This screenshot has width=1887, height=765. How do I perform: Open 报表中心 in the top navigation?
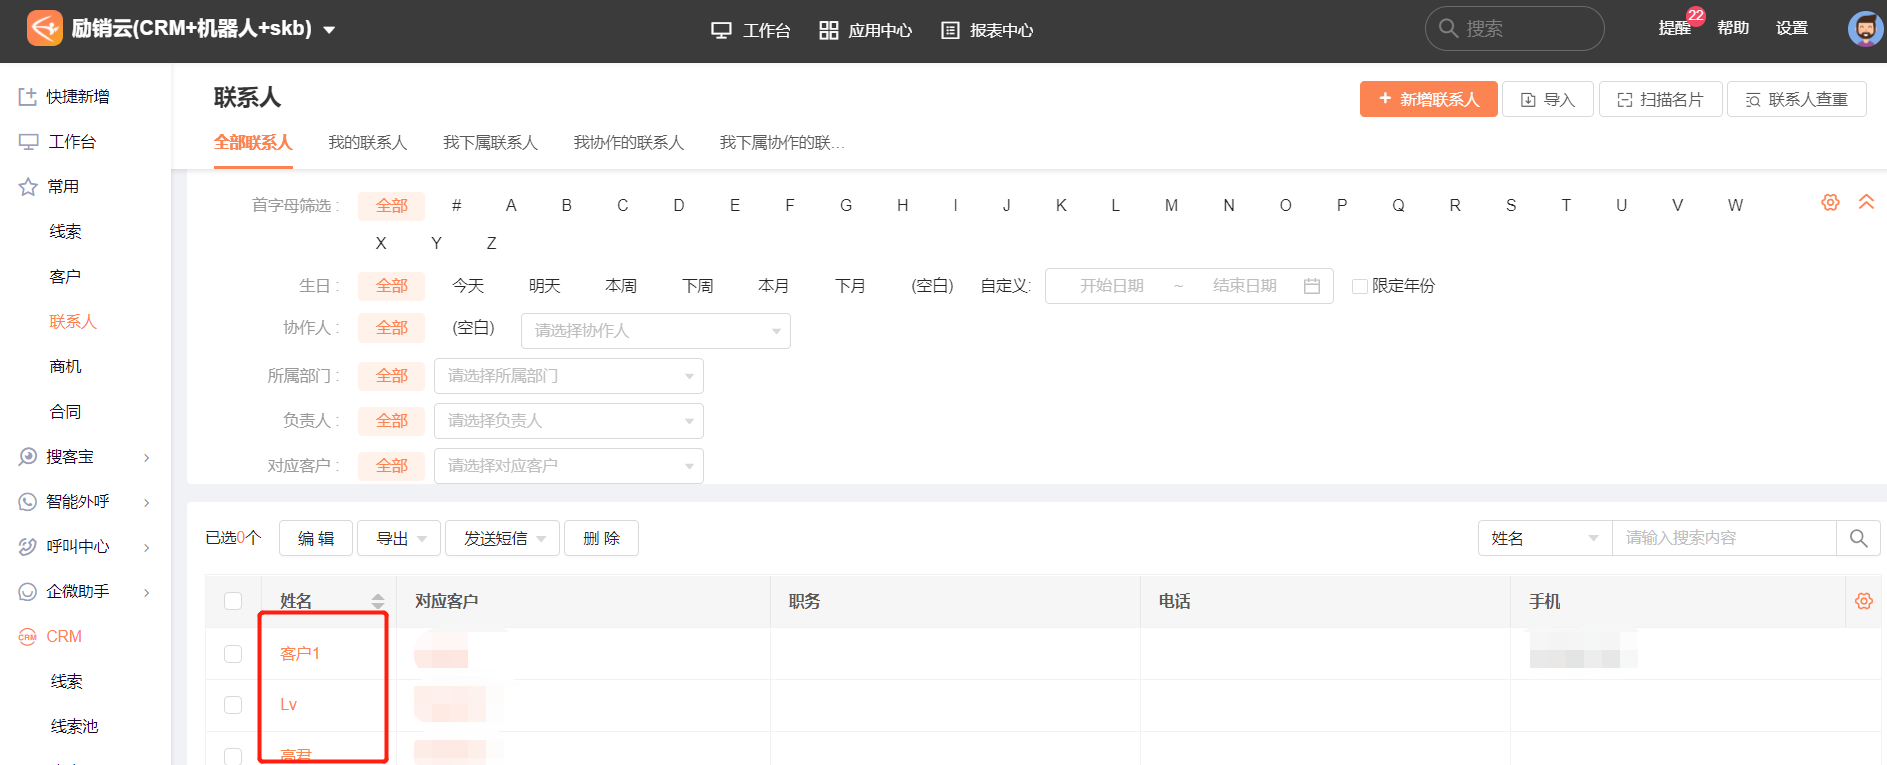[987, 30]
